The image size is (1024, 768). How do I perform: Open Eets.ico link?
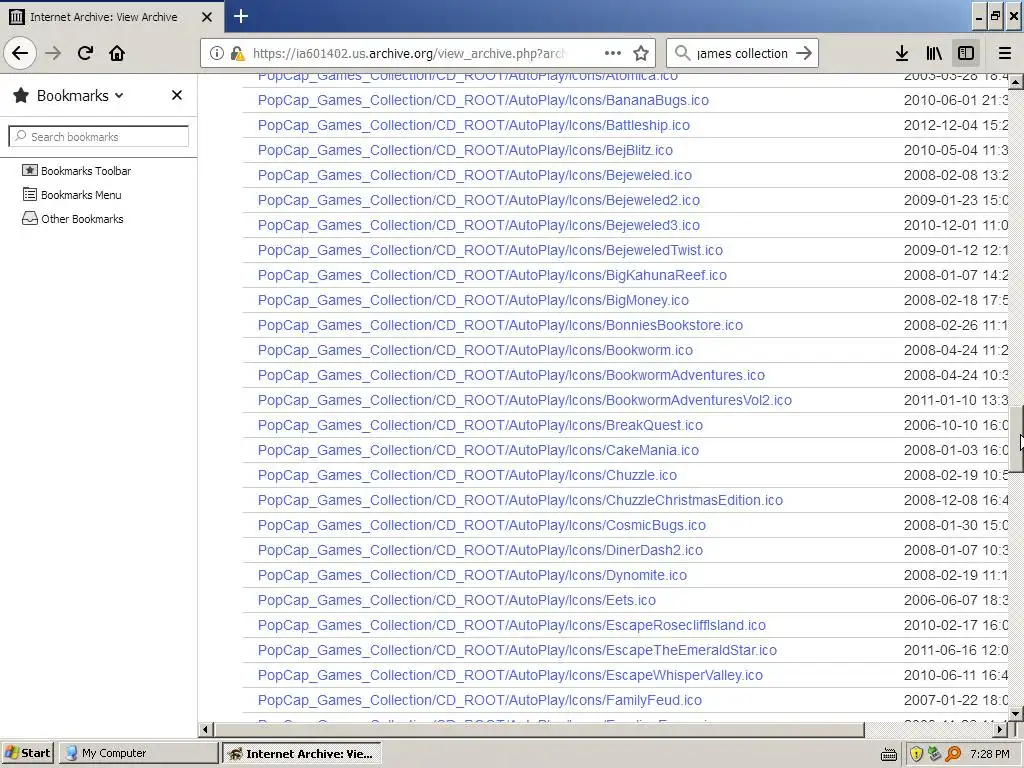pyautogui.click(x=457, y=600)
